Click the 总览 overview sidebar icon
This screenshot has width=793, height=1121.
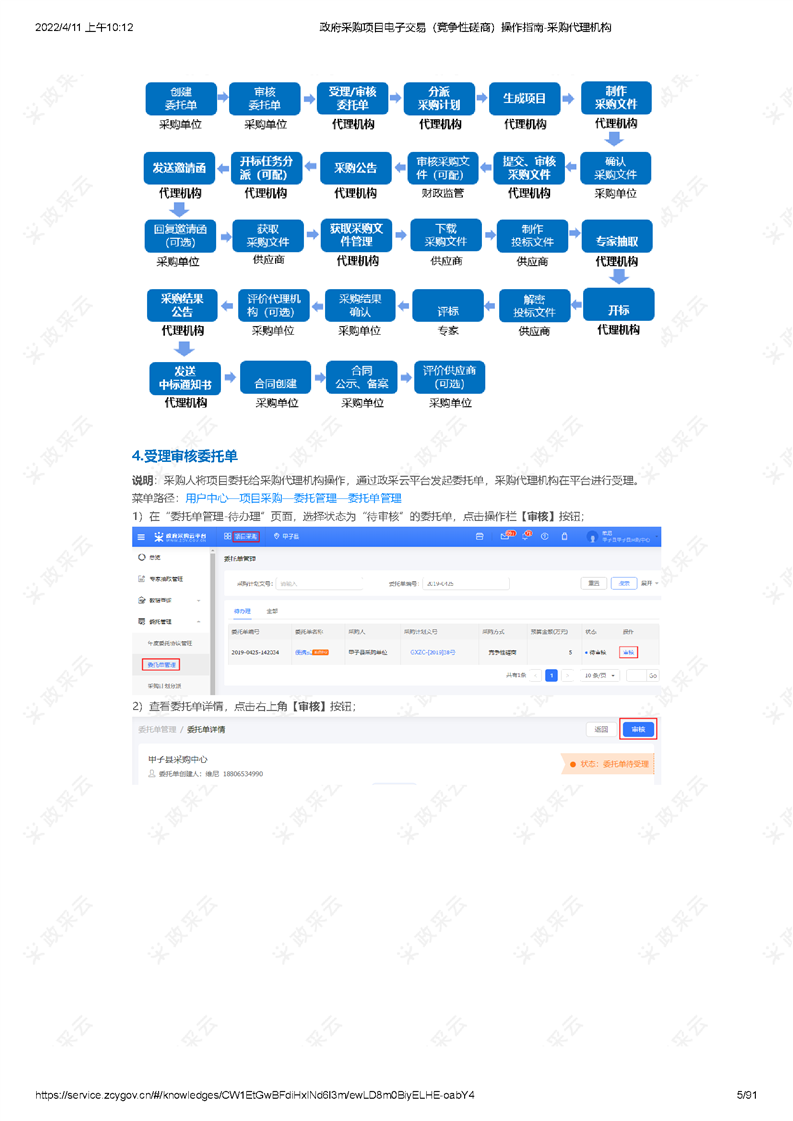[x=142, y=557]
